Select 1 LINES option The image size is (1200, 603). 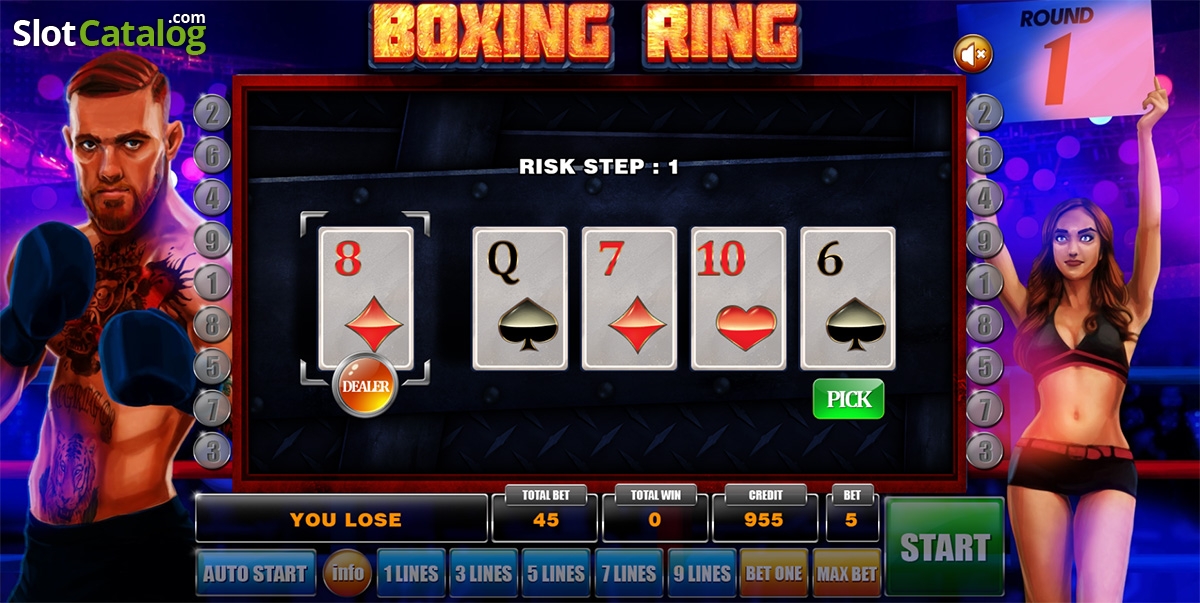pyautogui.click(x=411, y=573)
